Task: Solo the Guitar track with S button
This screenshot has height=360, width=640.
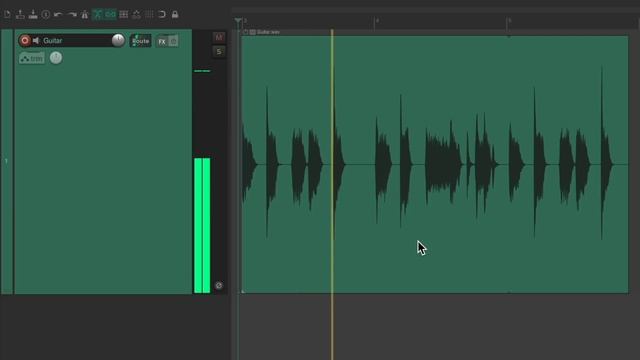Action: 219,51
